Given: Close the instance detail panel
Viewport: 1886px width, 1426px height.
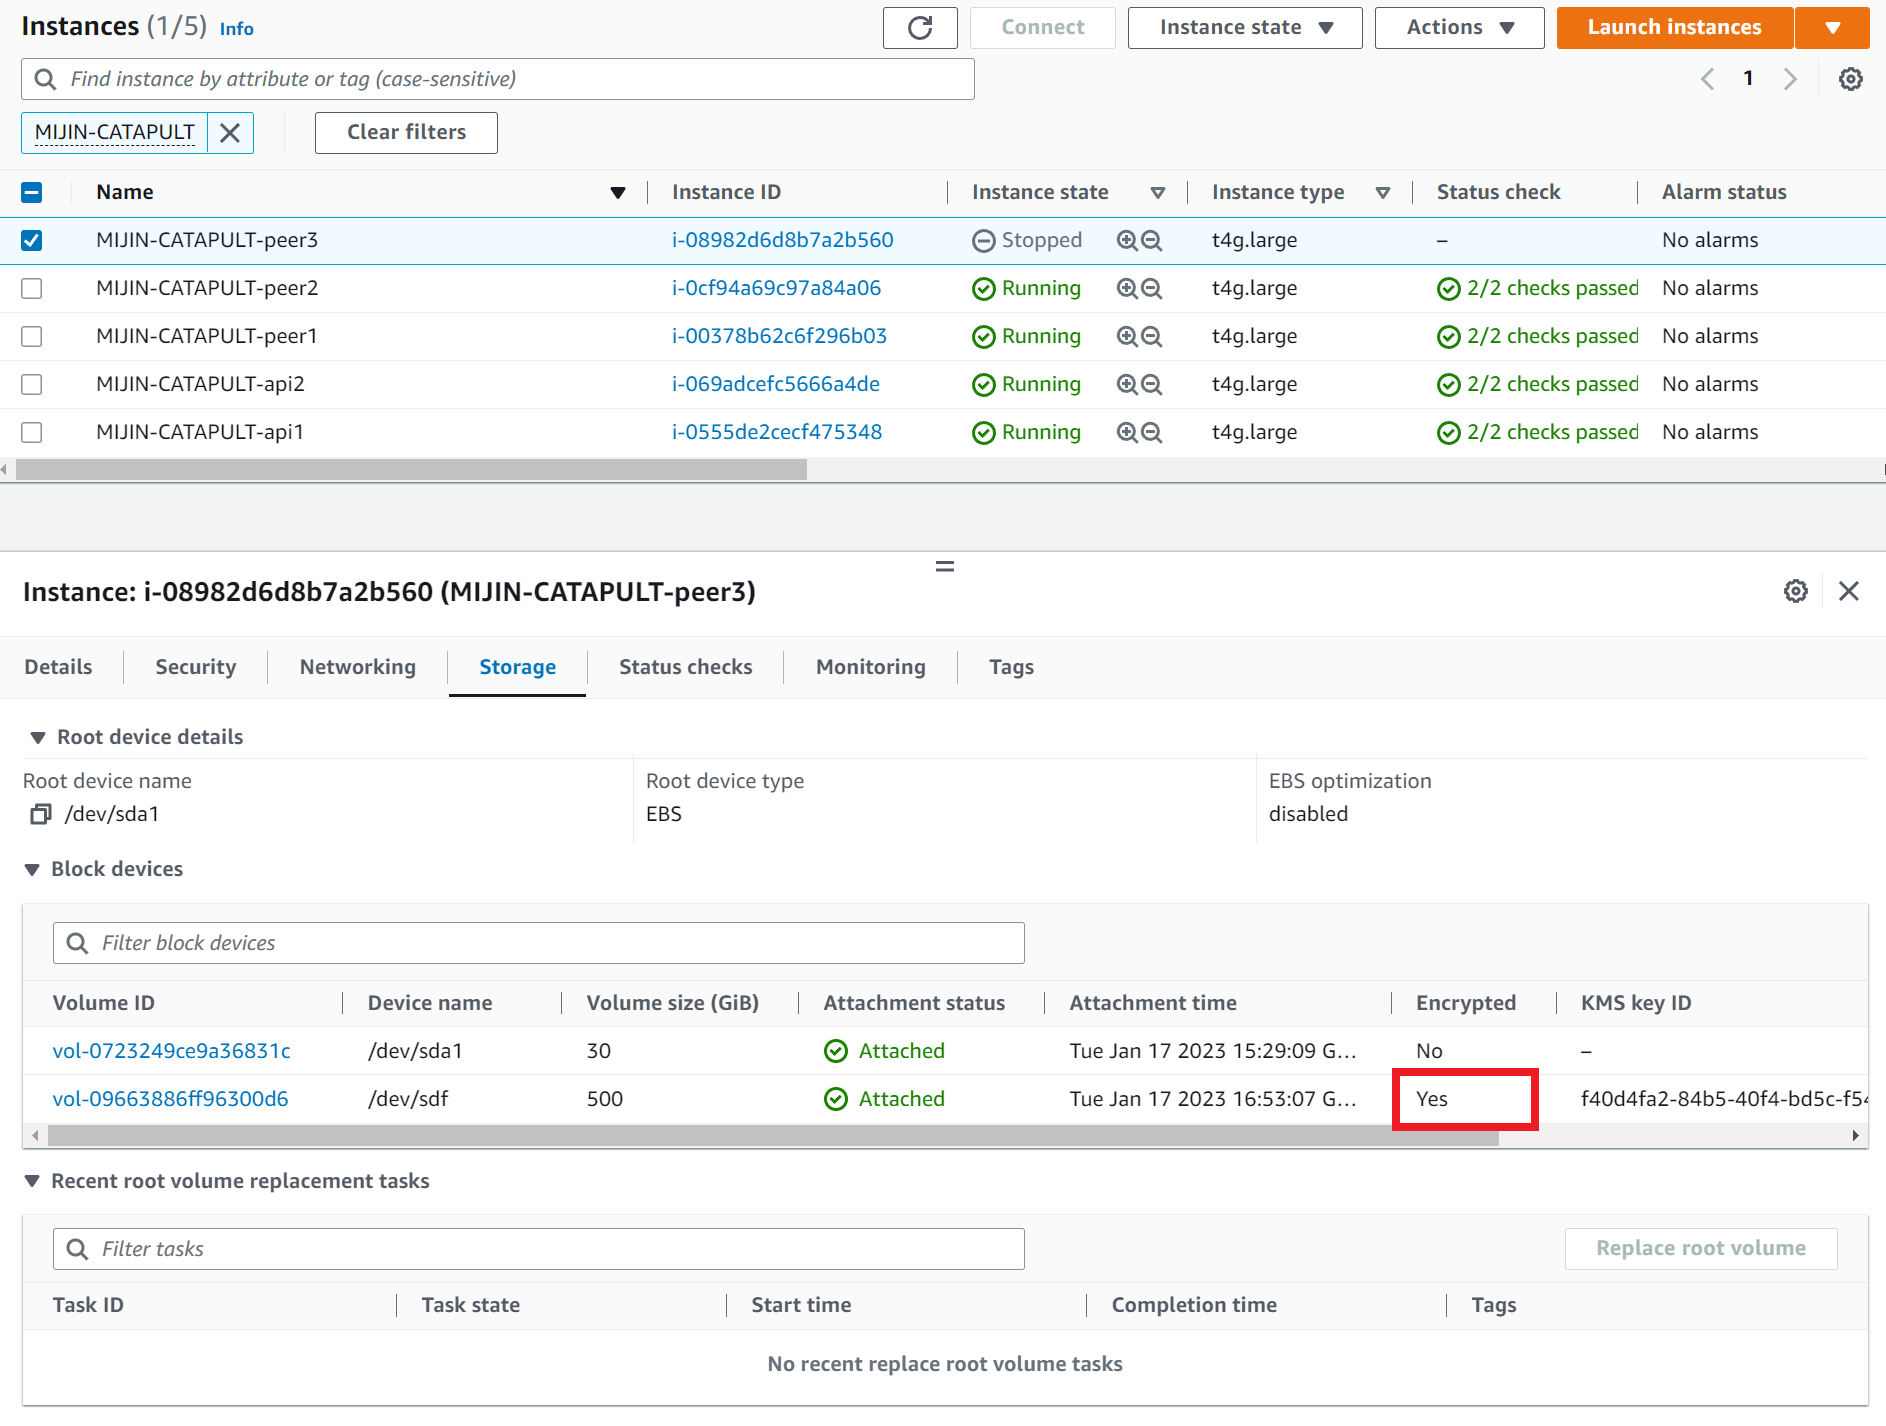Looking at the screenshot, I should pyautogui.click(x=1849, y=591).
